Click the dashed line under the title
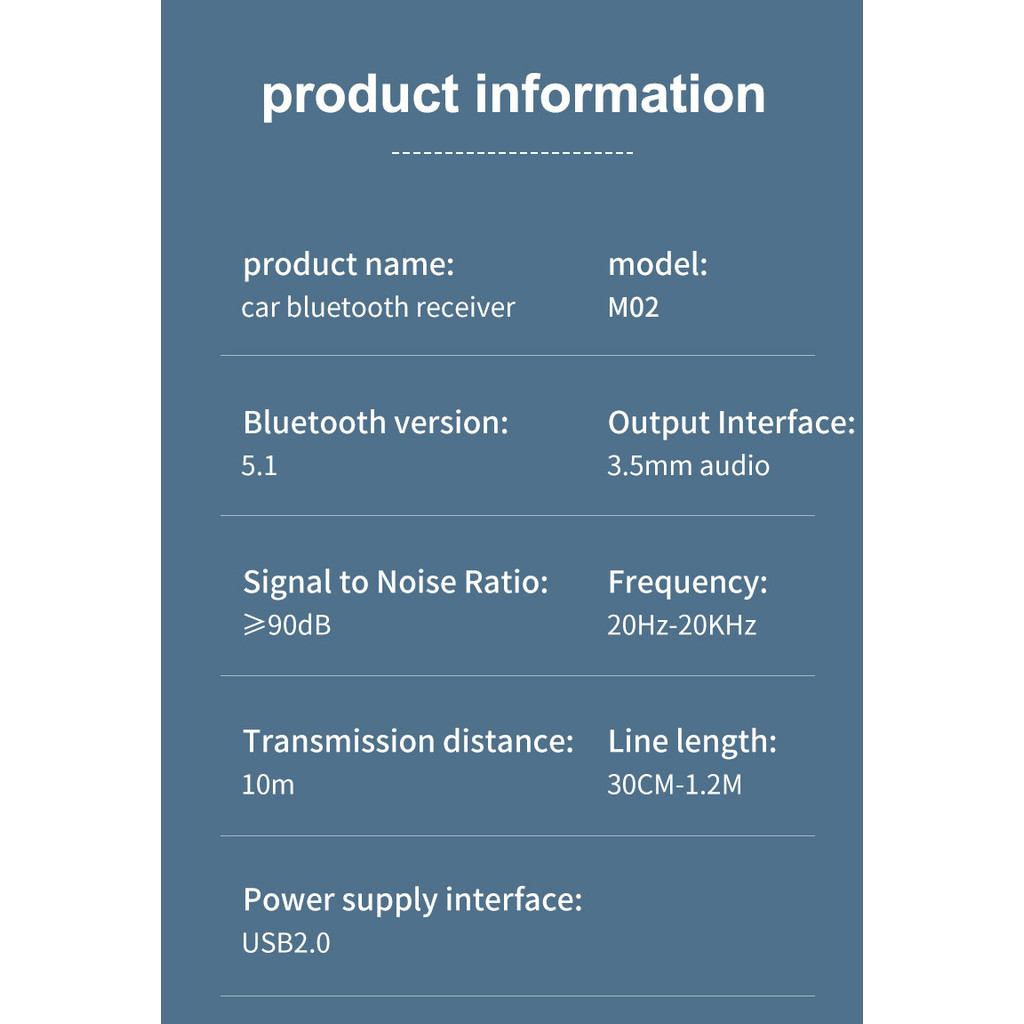Screen dimensions: 1024x1024 tap(513, 153)
